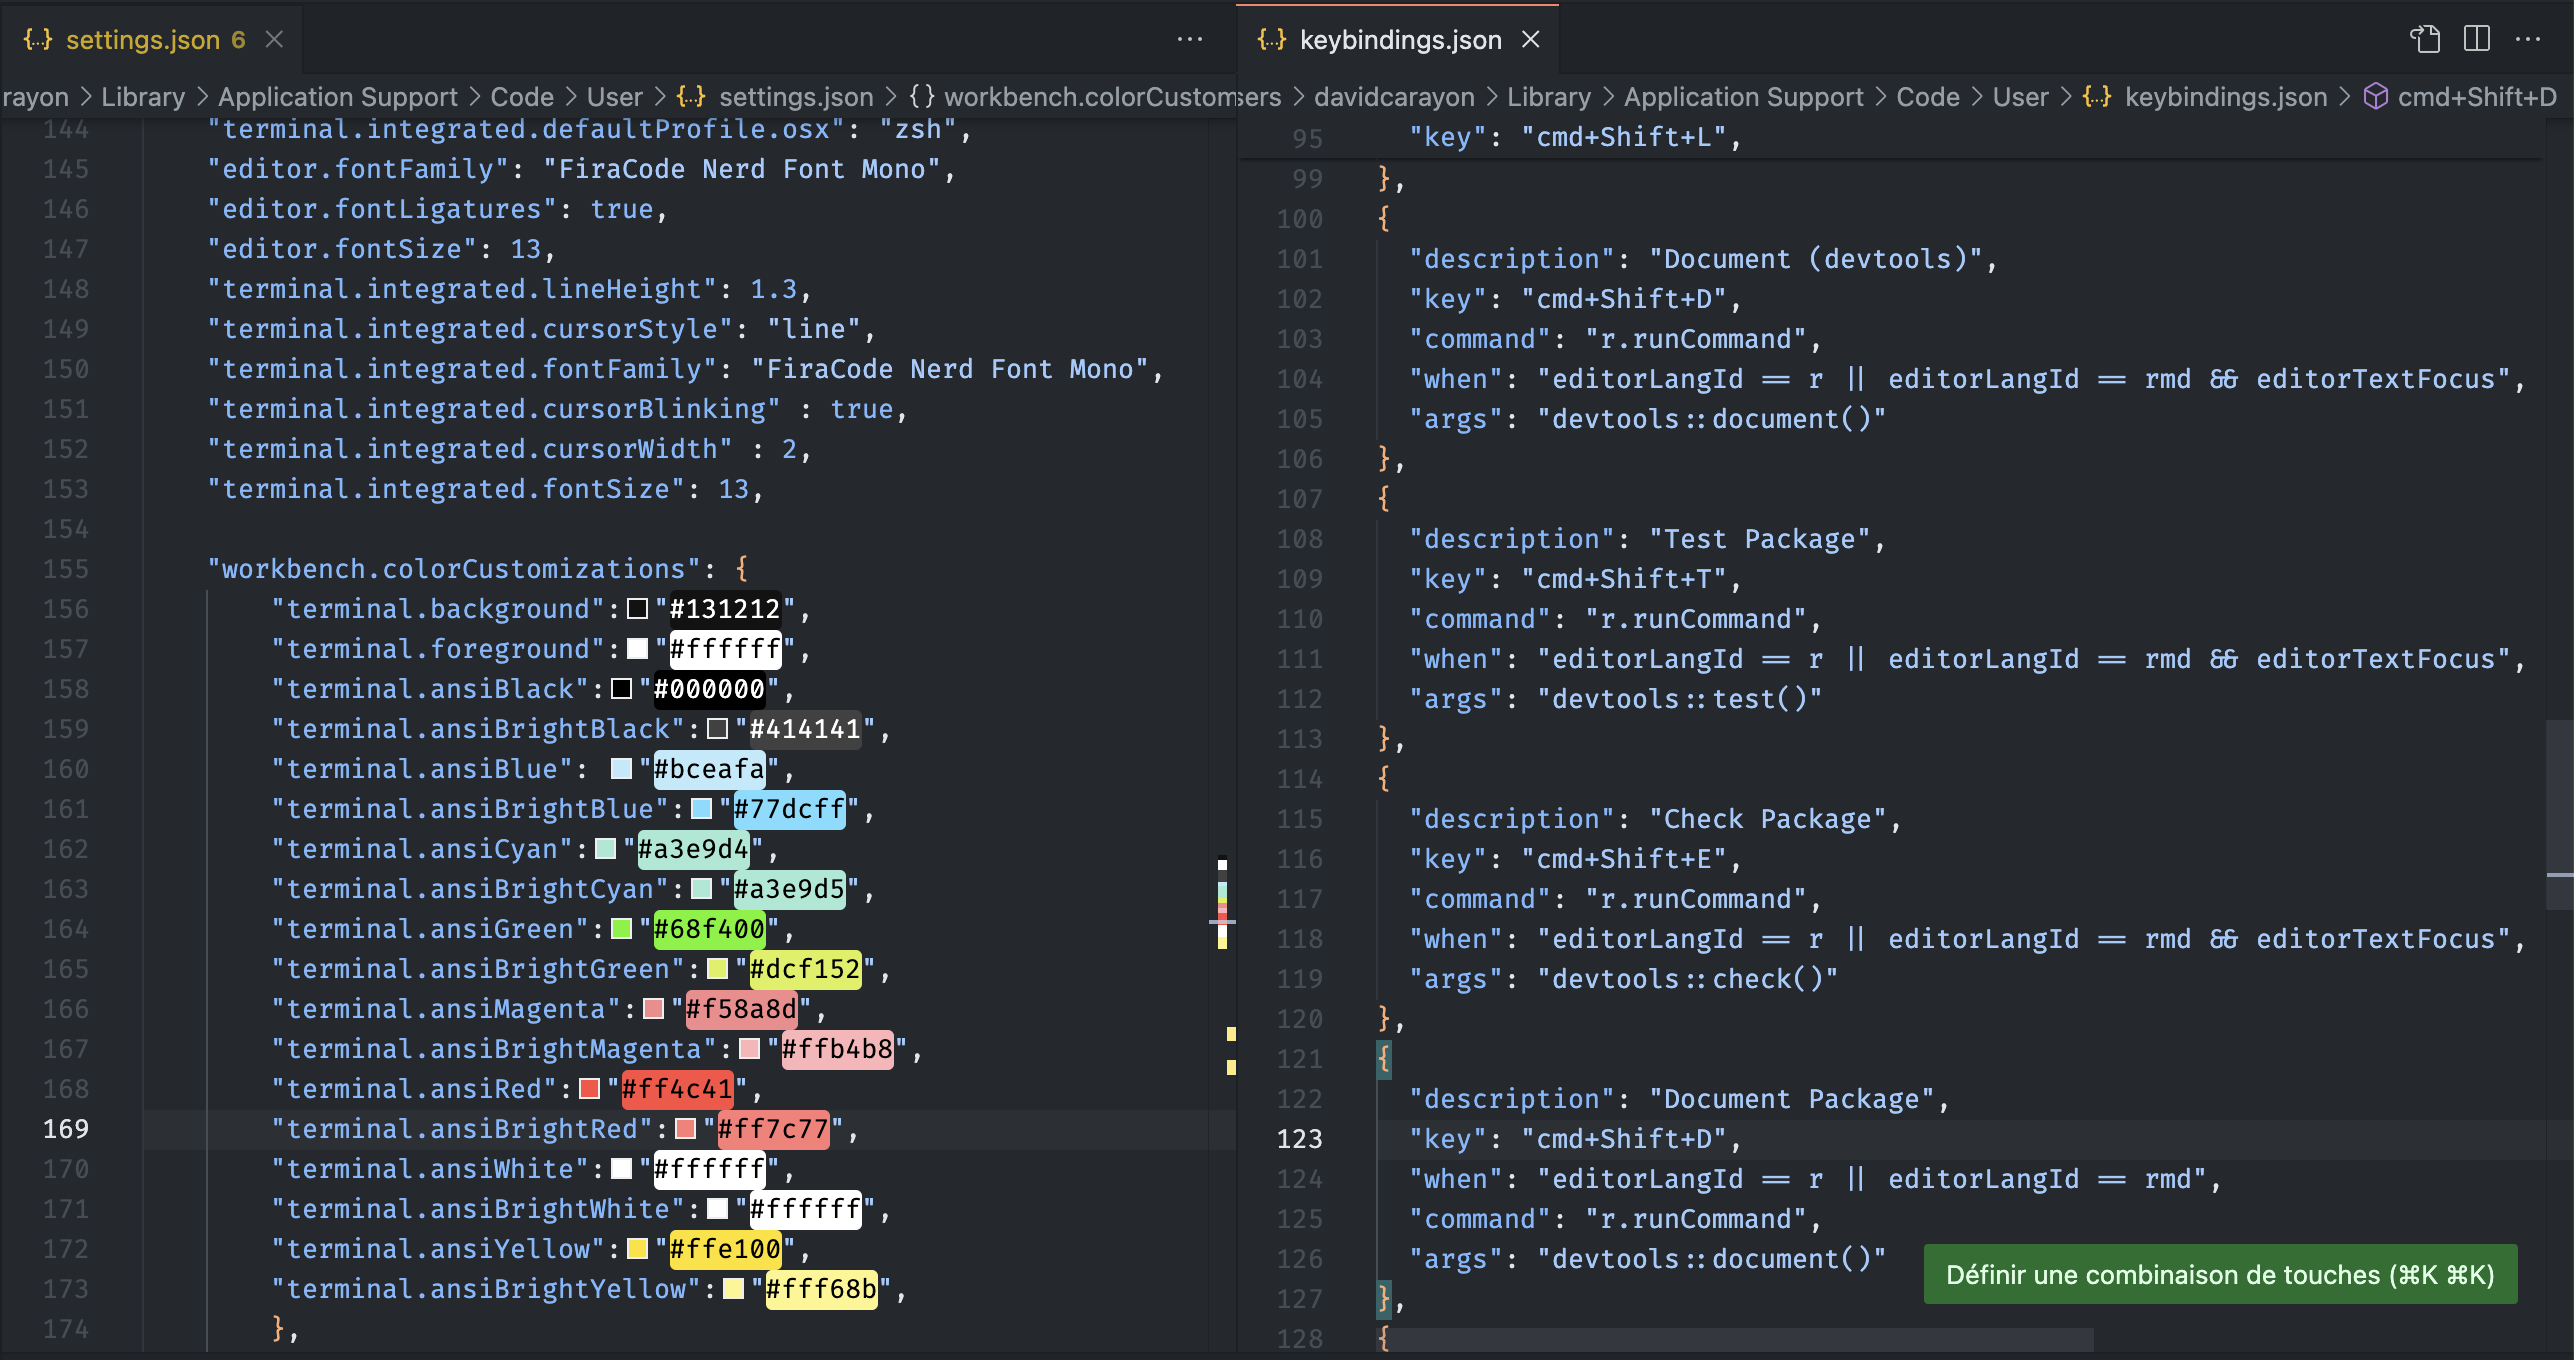Viewport: 2574px width, 1360px height.
Task: Open the terminal.ansiGreen color swatch
Action: (x=621, y=929)
